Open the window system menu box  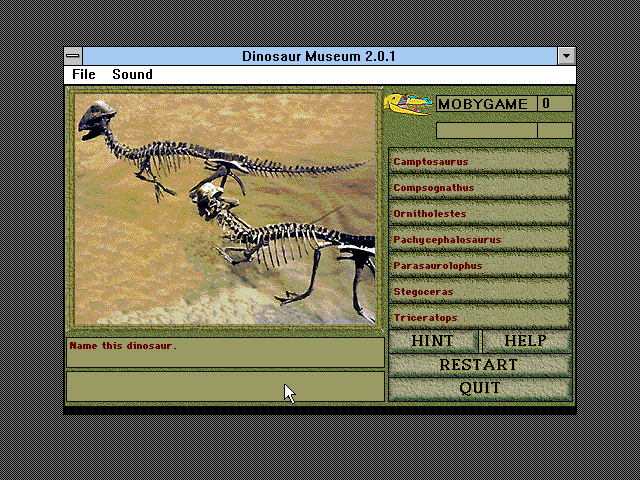click(x=73, y=56)
